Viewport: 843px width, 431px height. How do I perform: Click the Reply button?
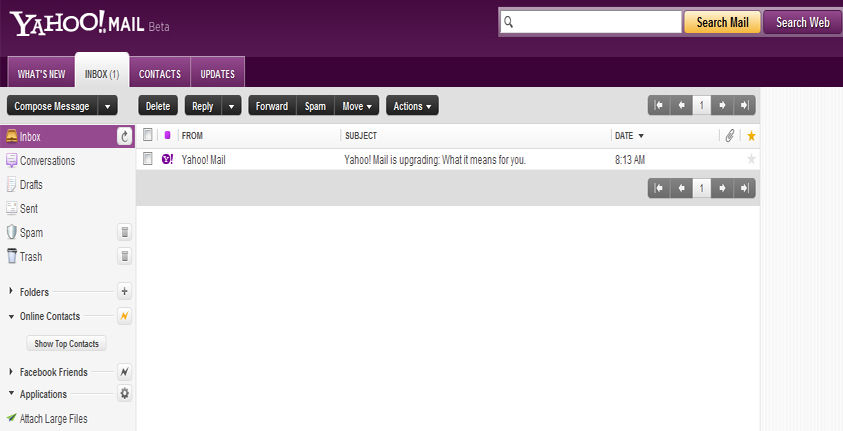point(203,106)
